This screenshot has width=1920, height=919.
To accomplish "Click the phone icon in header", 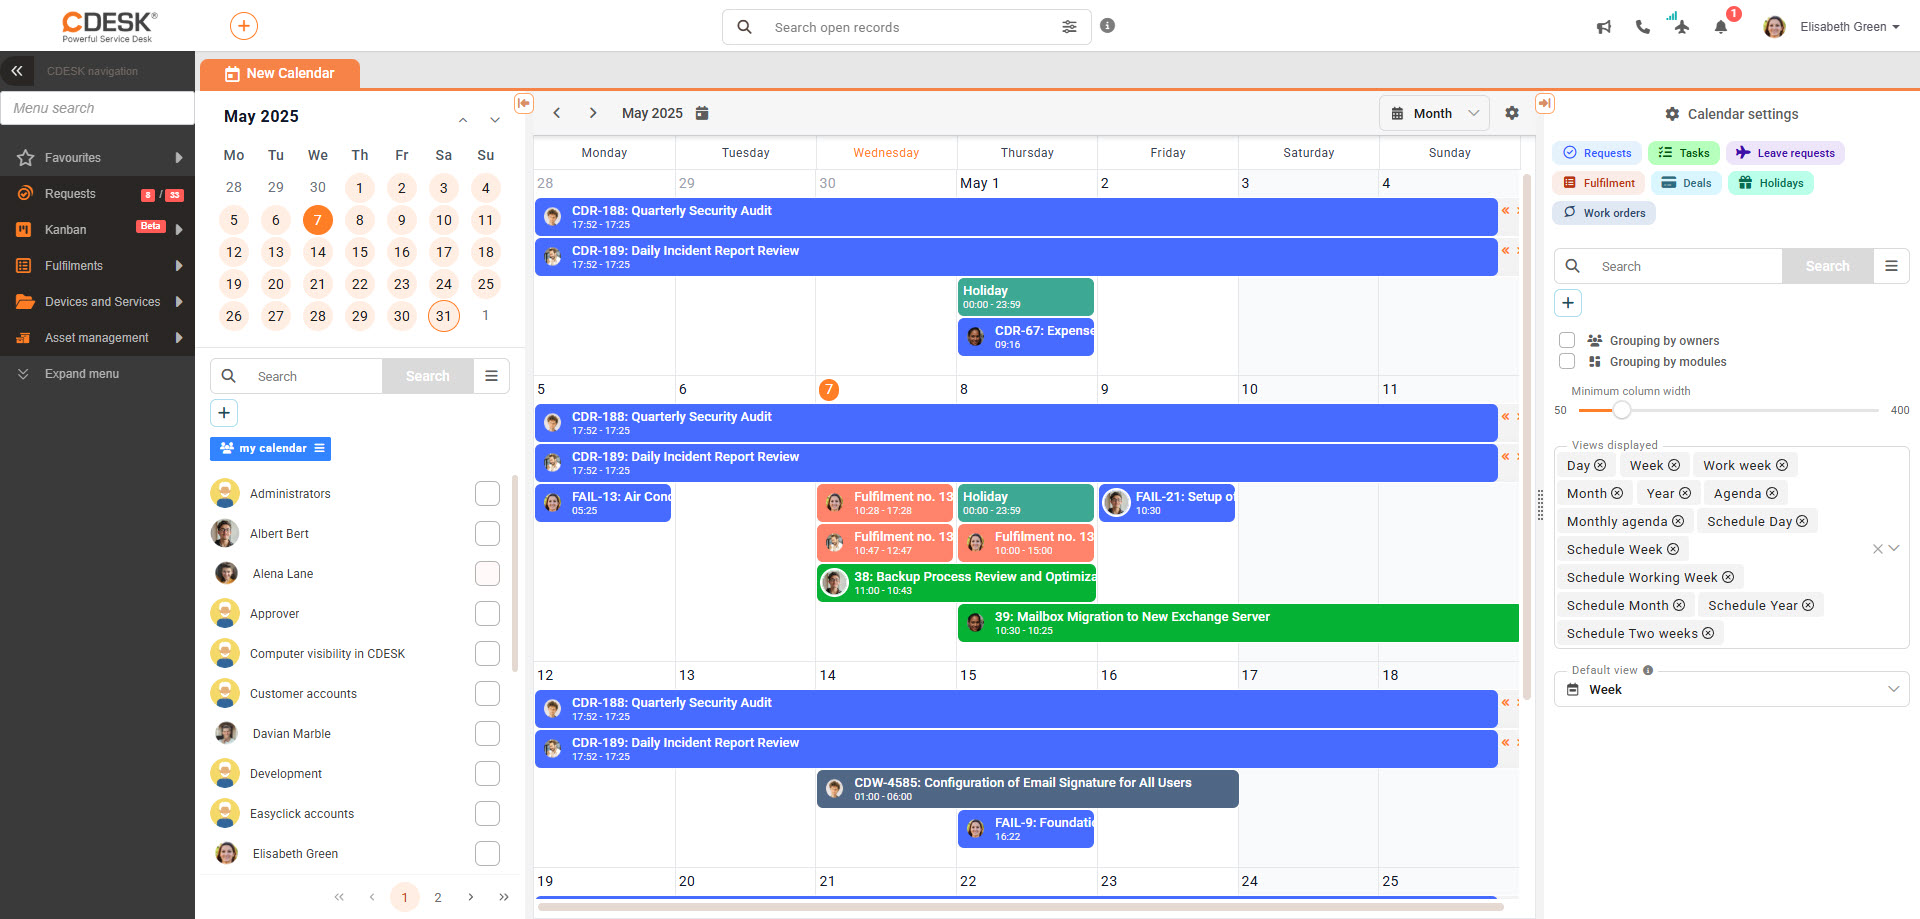I will (x=1642, y=27).
